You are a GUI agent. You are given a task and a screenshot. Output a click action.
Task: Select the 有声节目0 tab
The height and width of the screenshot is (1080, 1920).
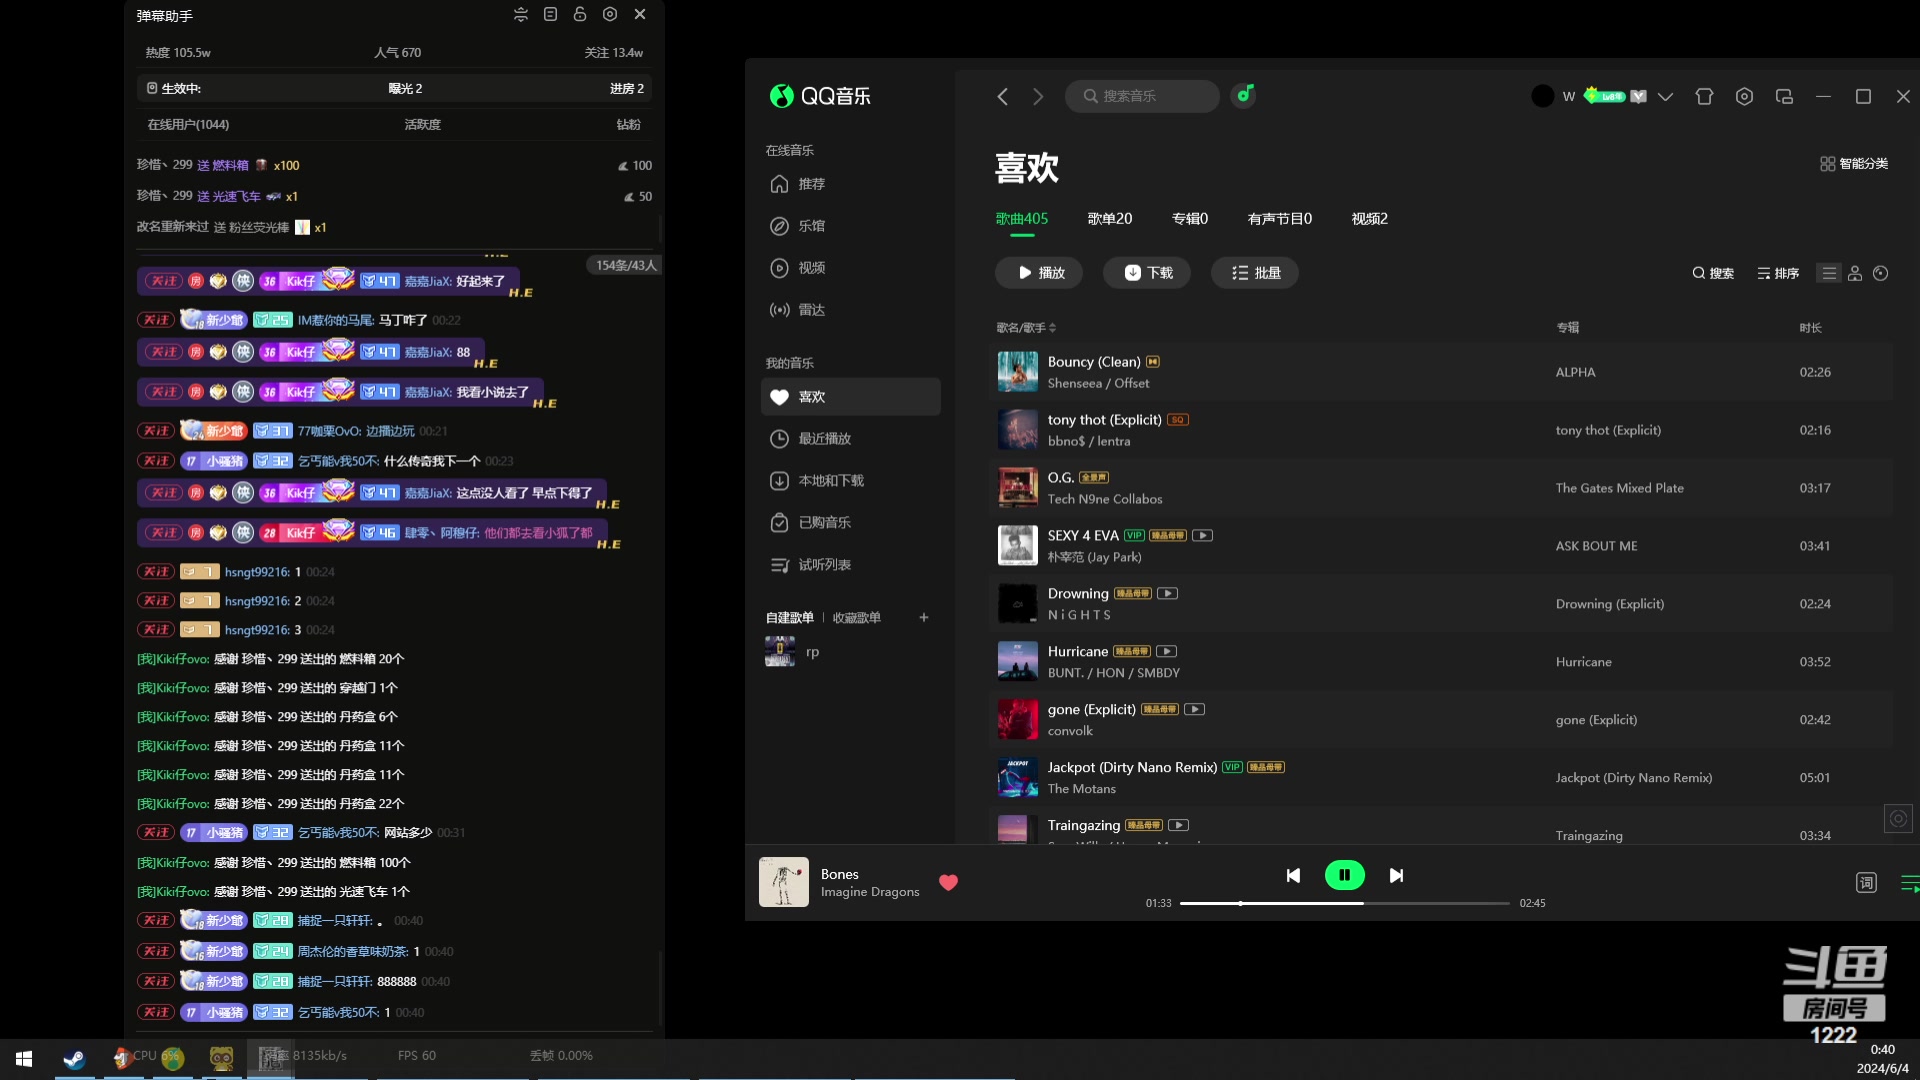[x=1280, y=219]
